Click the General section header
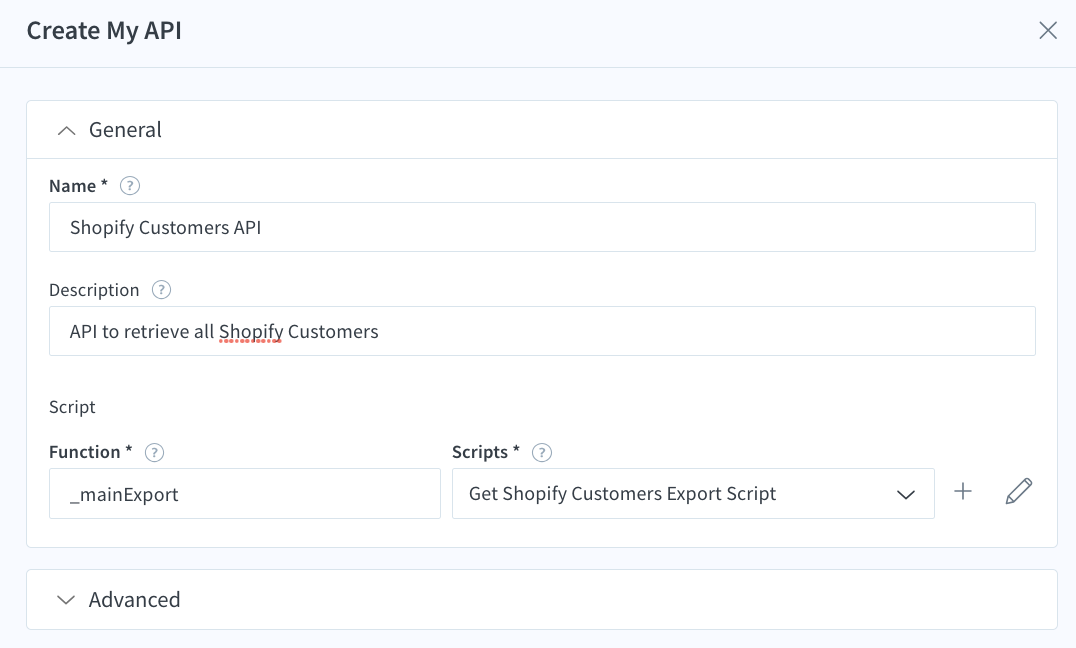Viewport: 1076px width, 648px height. tap(126, 130)
